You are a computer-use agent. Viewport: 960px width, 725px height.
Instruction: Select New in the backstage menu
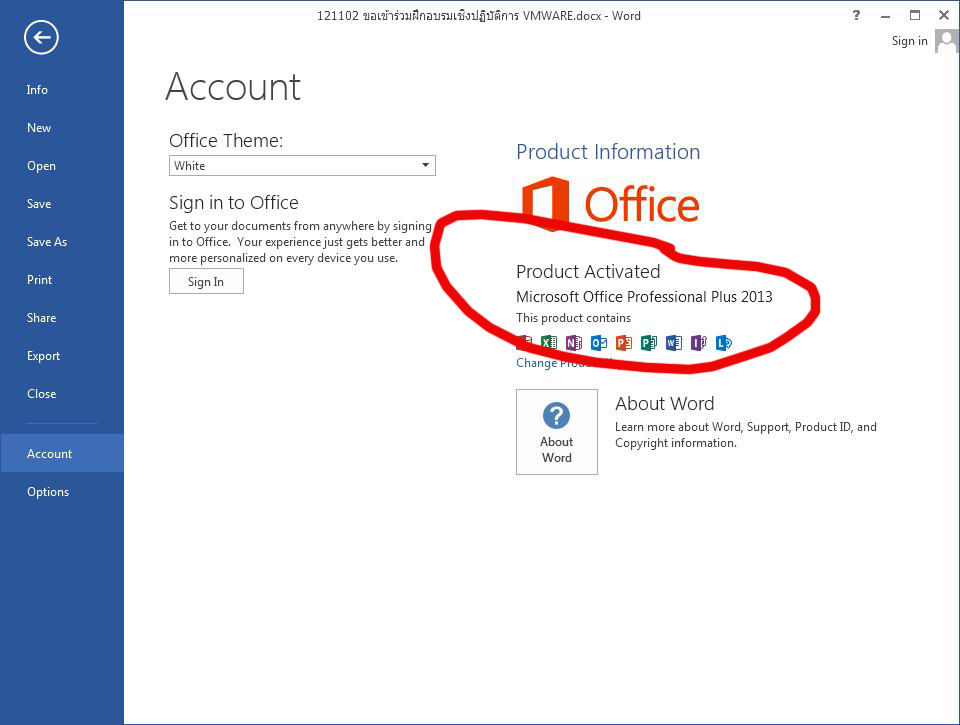(39, 128)
